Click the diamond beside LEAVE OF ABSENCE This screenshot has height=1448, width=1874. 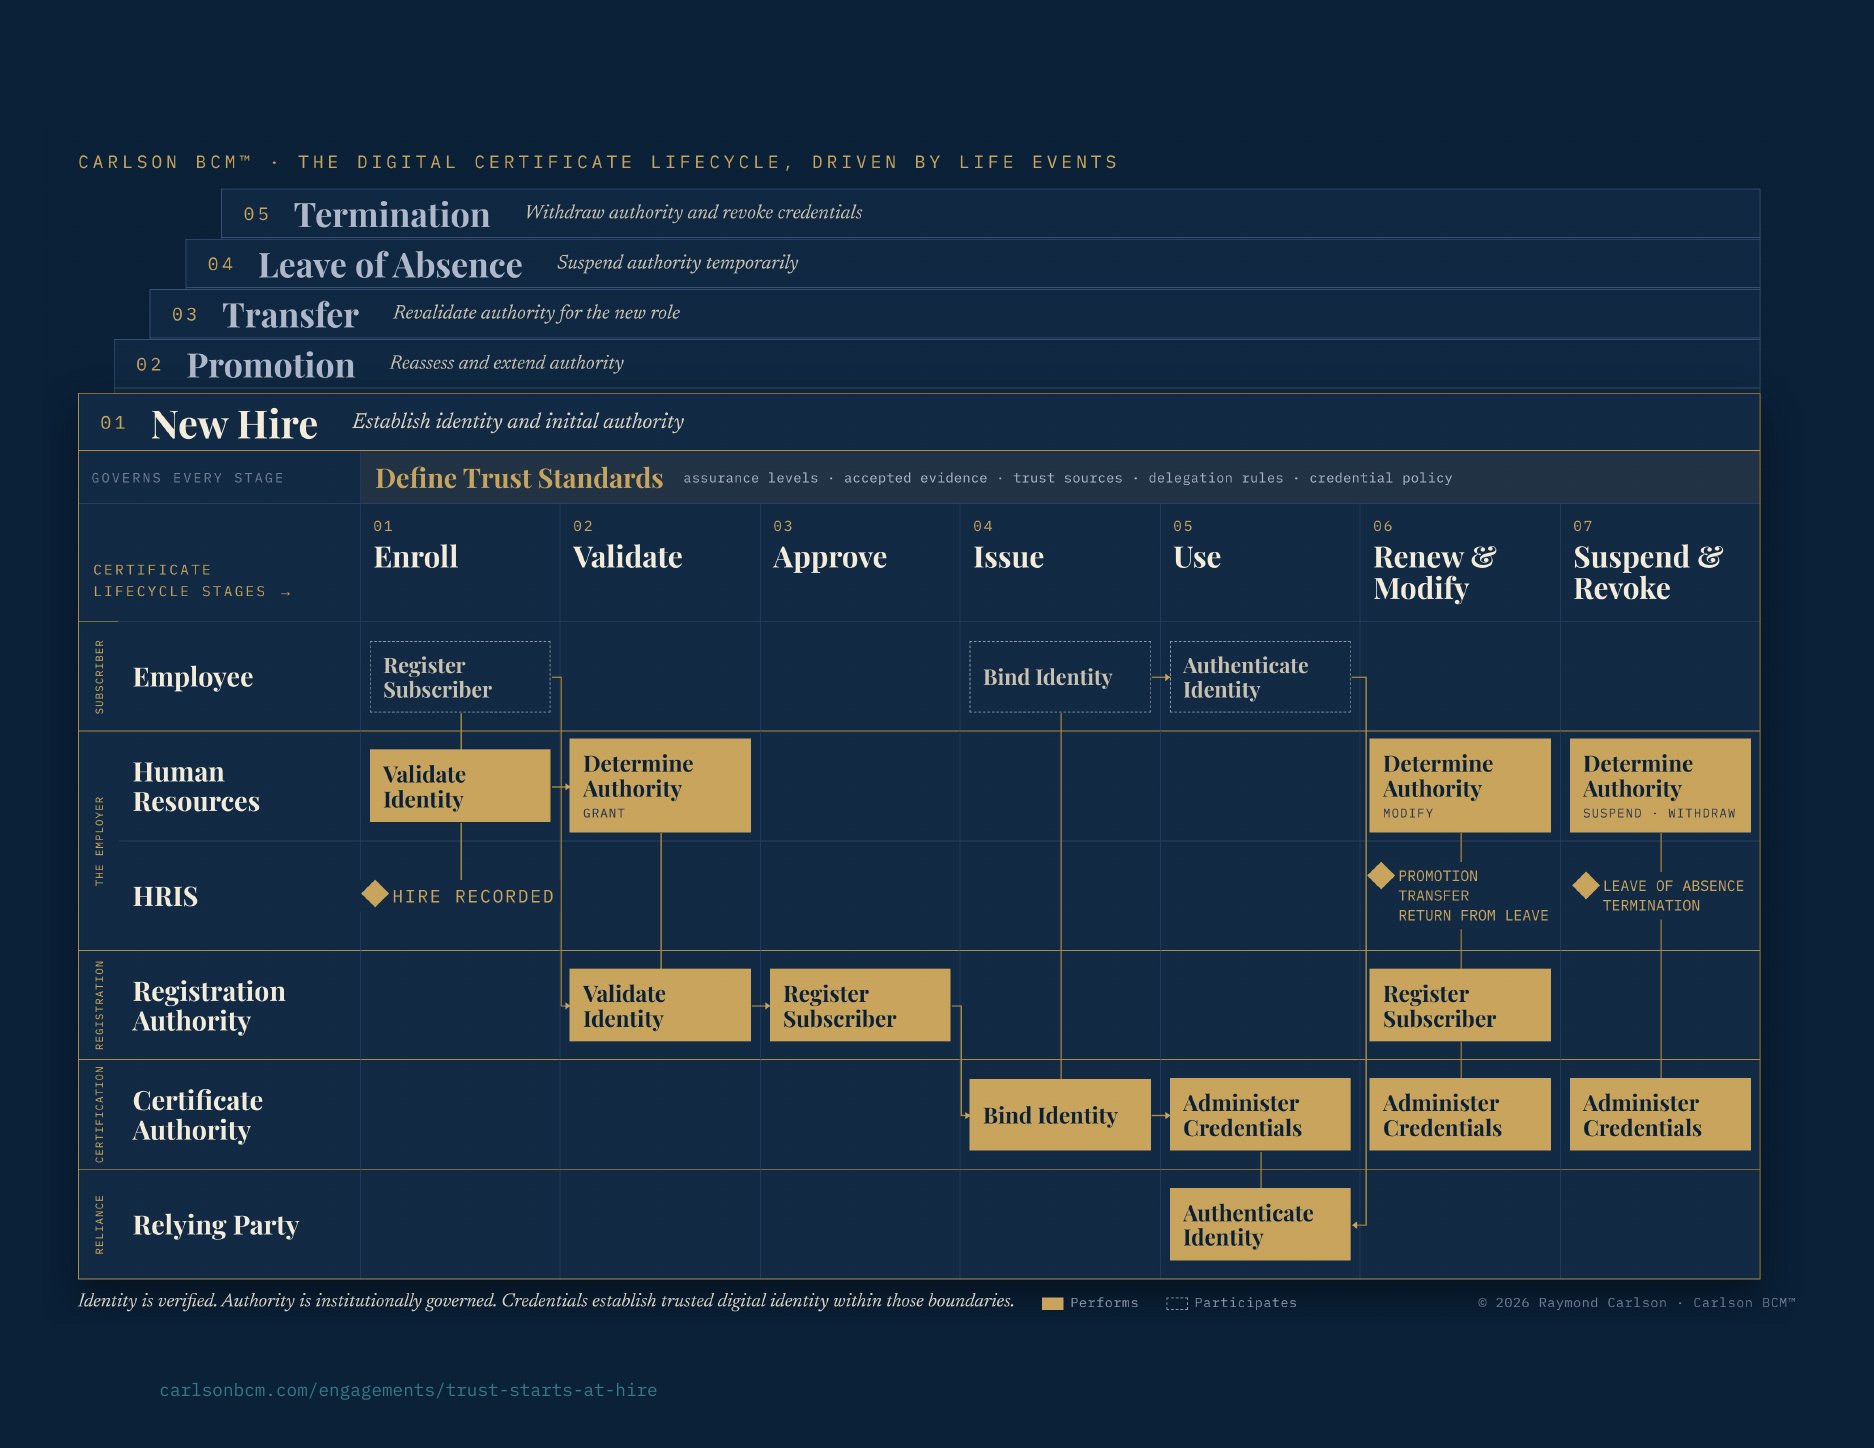pyautogui.click(x=1585, y=885)
